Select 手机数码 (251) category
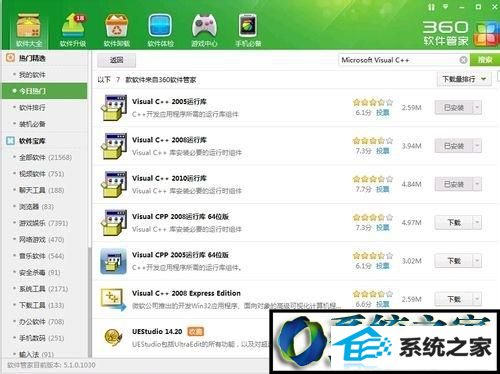 click(44, 338)
